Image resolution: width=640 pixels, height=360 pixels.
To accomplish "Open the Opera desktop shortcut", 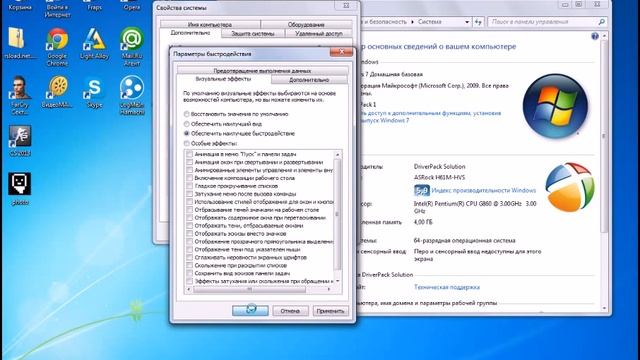I will (x=132, y=5).
